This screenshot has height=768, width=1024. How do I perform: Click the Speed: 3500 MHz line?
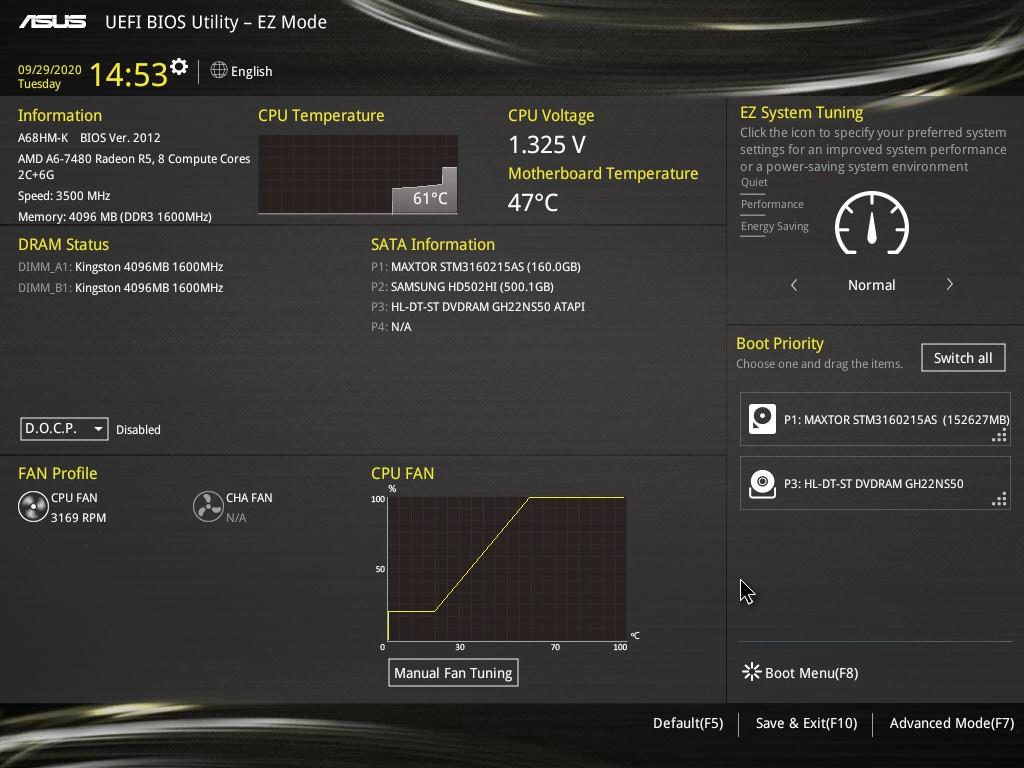pos(64,196)
